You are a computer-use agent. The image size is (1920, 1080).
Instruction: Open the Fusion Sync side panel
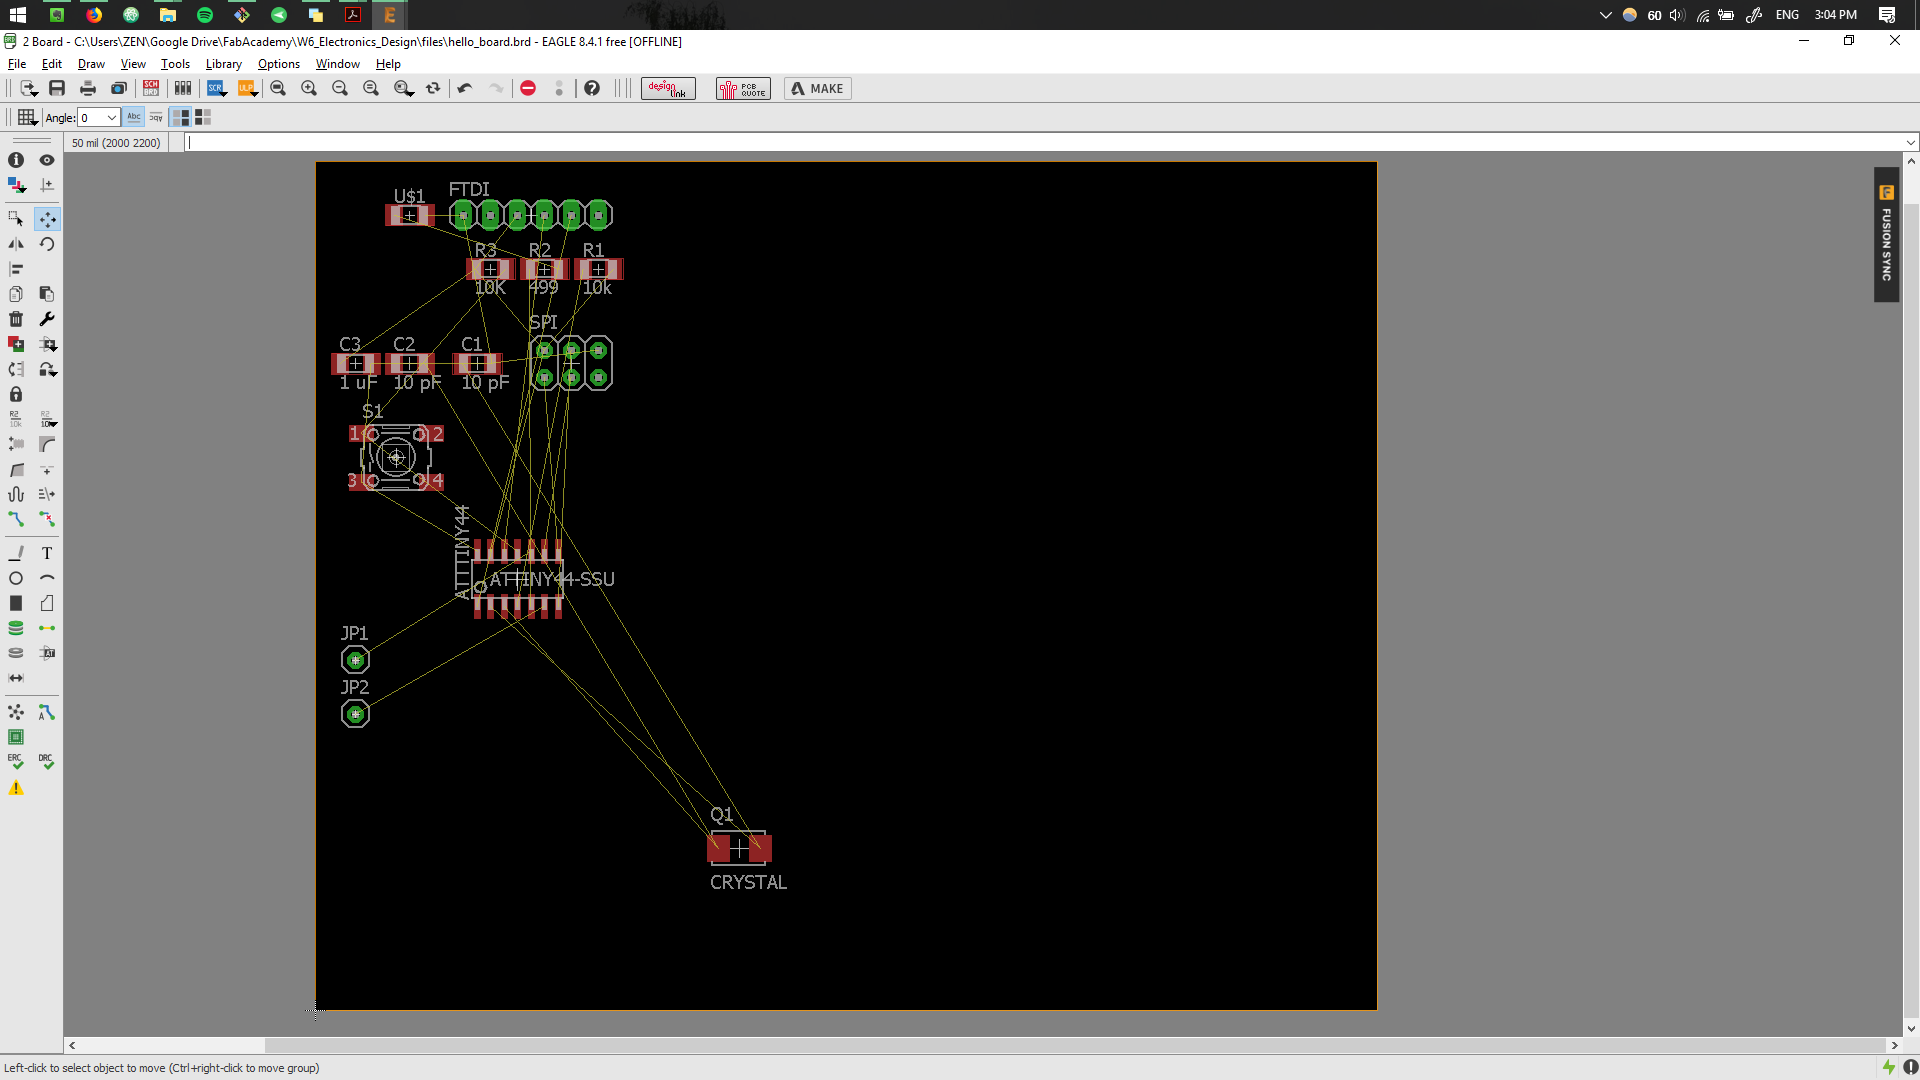tap(1886, 235)
